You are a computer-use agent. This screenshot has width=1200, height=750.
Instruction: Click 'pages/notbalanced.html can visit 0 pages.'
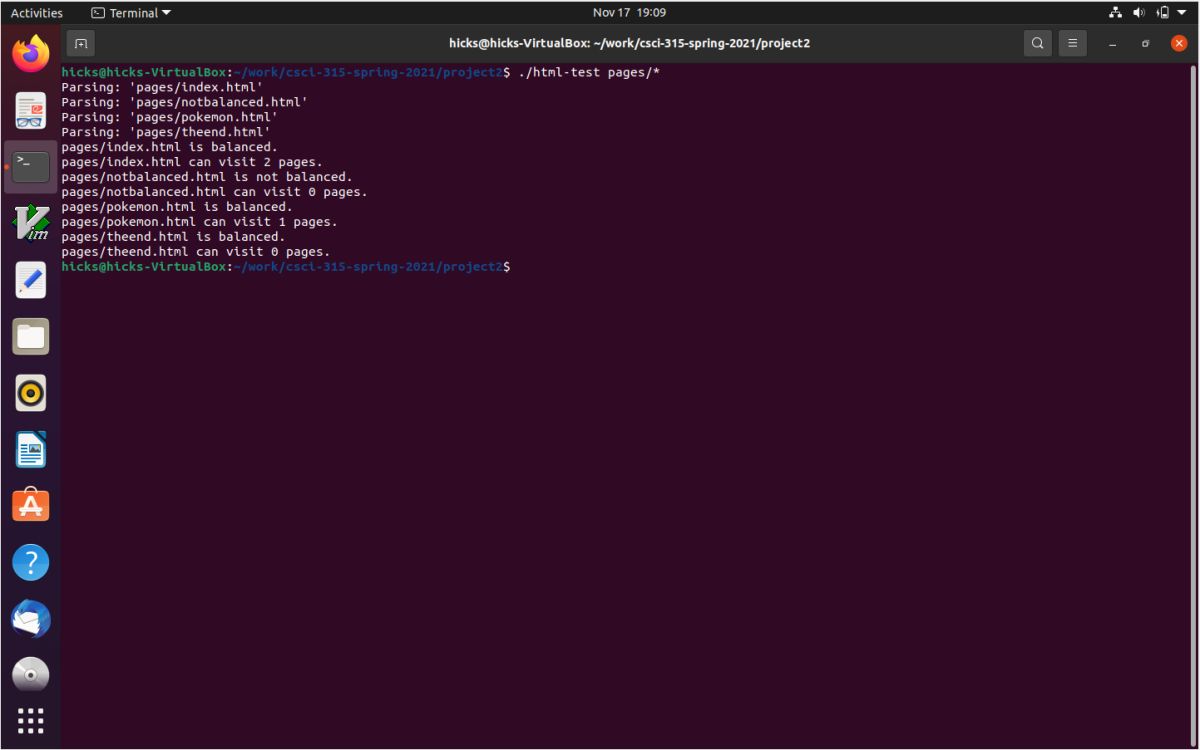[x=215, y=192]
